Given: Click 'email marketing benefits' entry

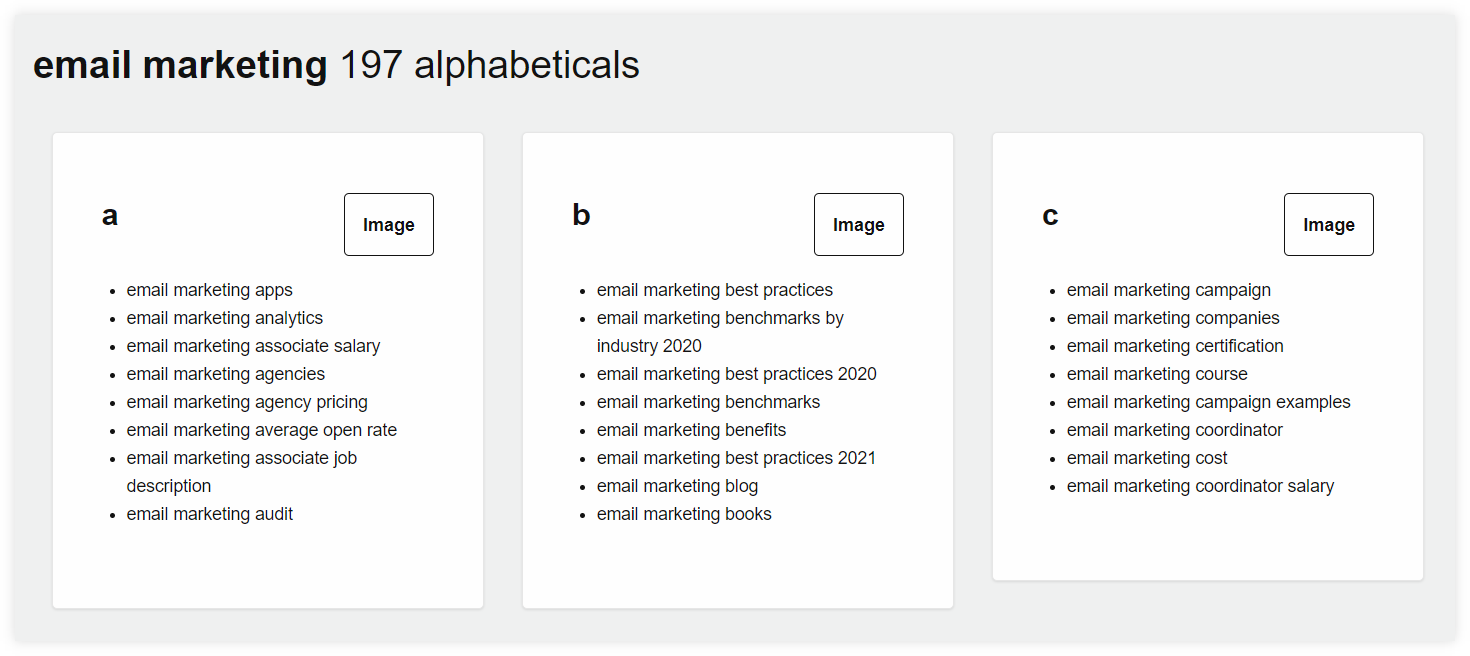Looking at the screenshot, I should click(x=692, y=430).
